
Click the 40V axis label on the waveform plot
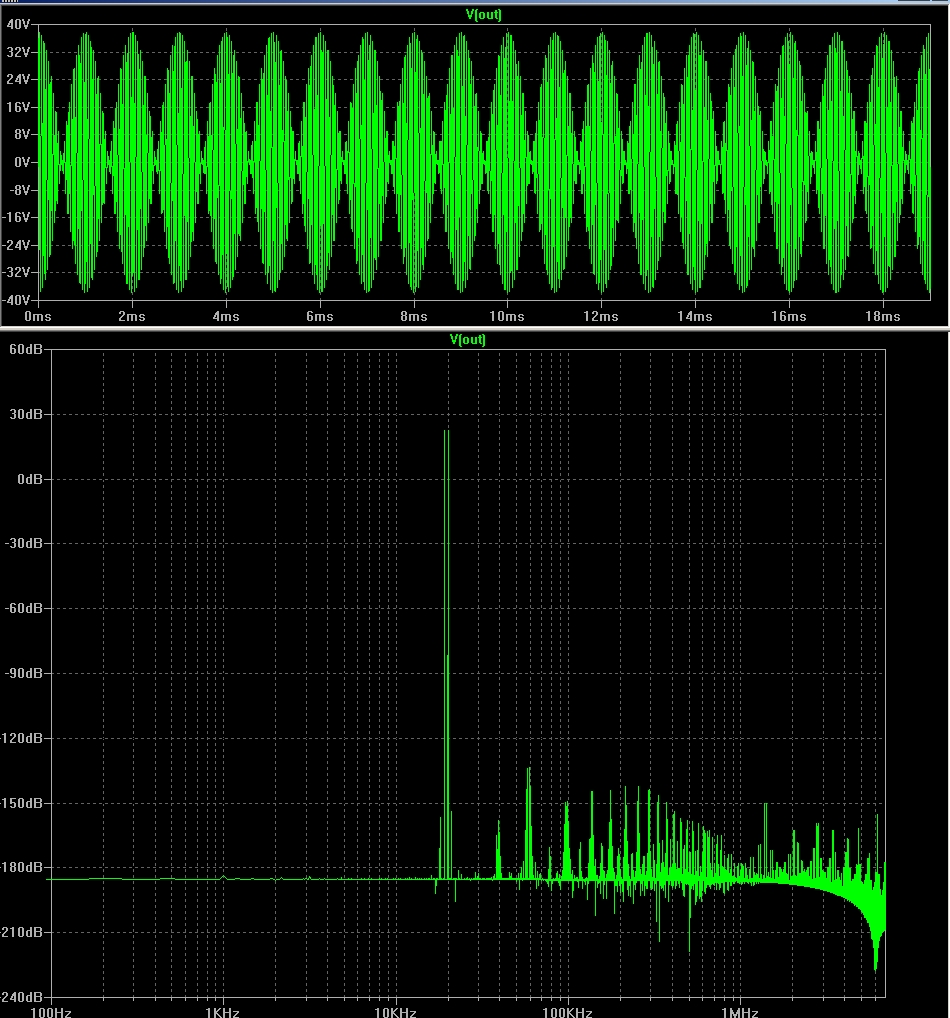[x=18, y=24]
